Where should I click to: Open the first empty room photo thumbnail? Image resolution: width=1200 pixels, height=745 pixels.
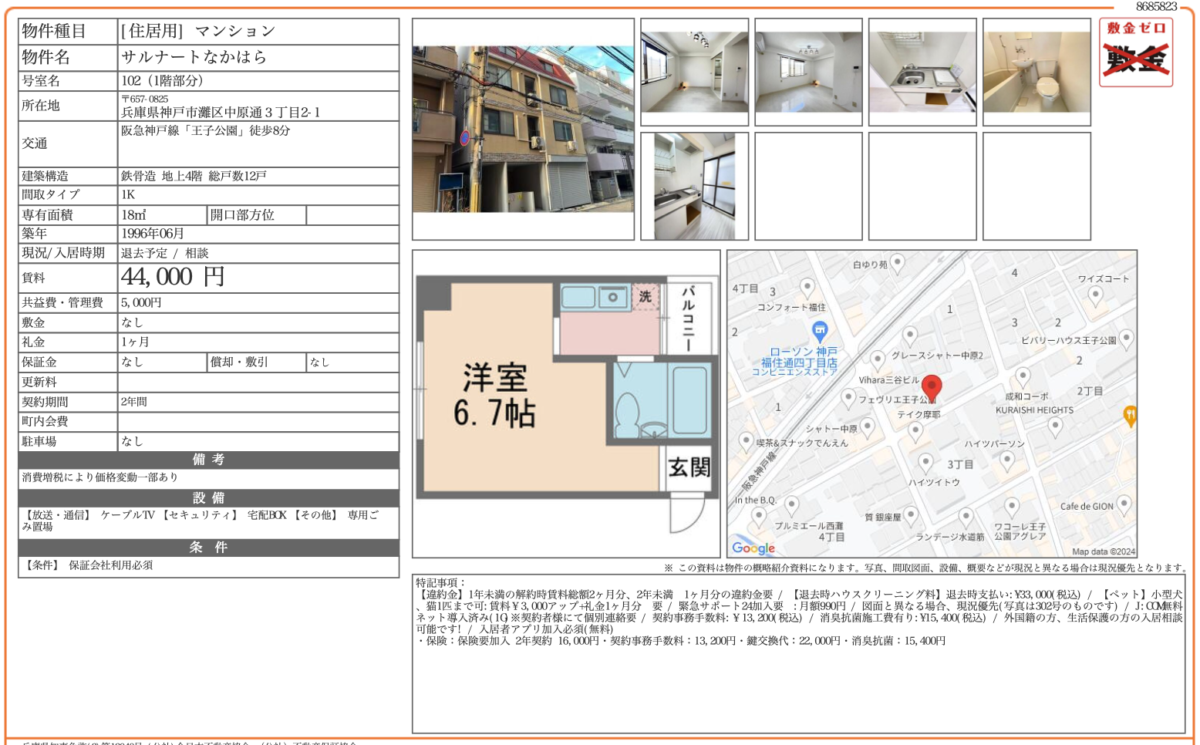coord(694,72)
